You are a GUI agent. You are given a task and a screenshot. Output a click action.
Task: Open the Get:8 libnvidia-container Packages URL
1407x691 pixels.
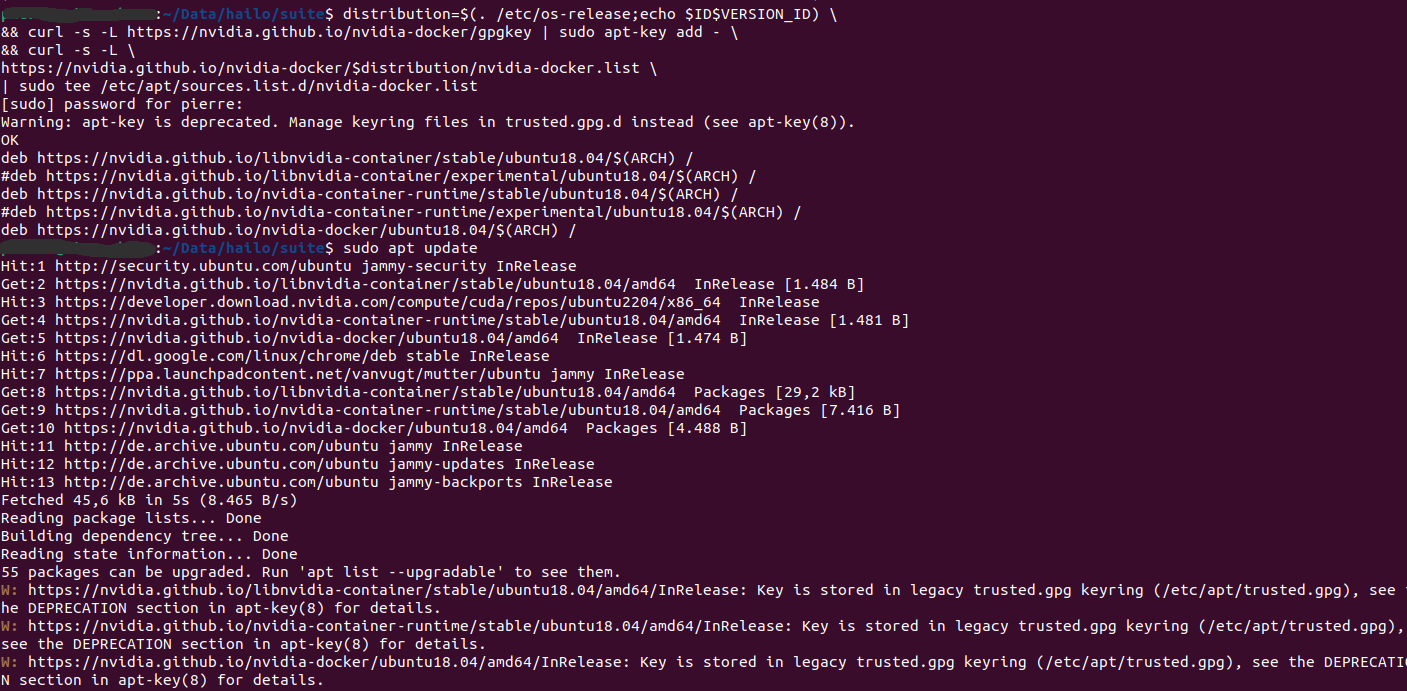(x=365, y=392)
